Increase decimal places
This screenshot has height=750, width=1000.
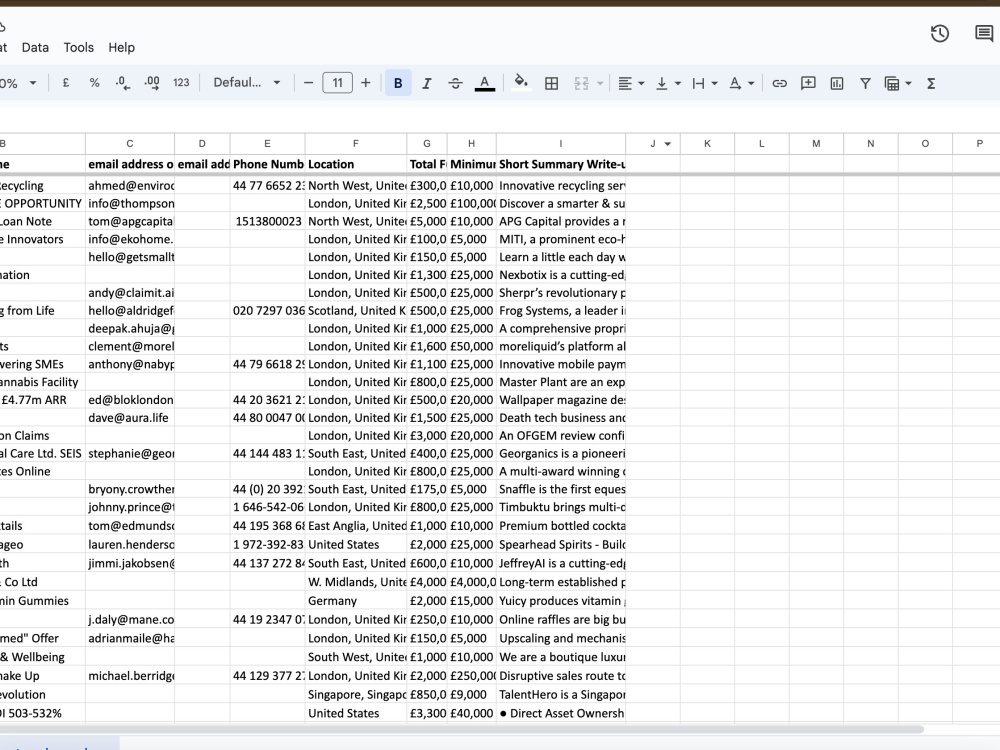tap(152, 83)
